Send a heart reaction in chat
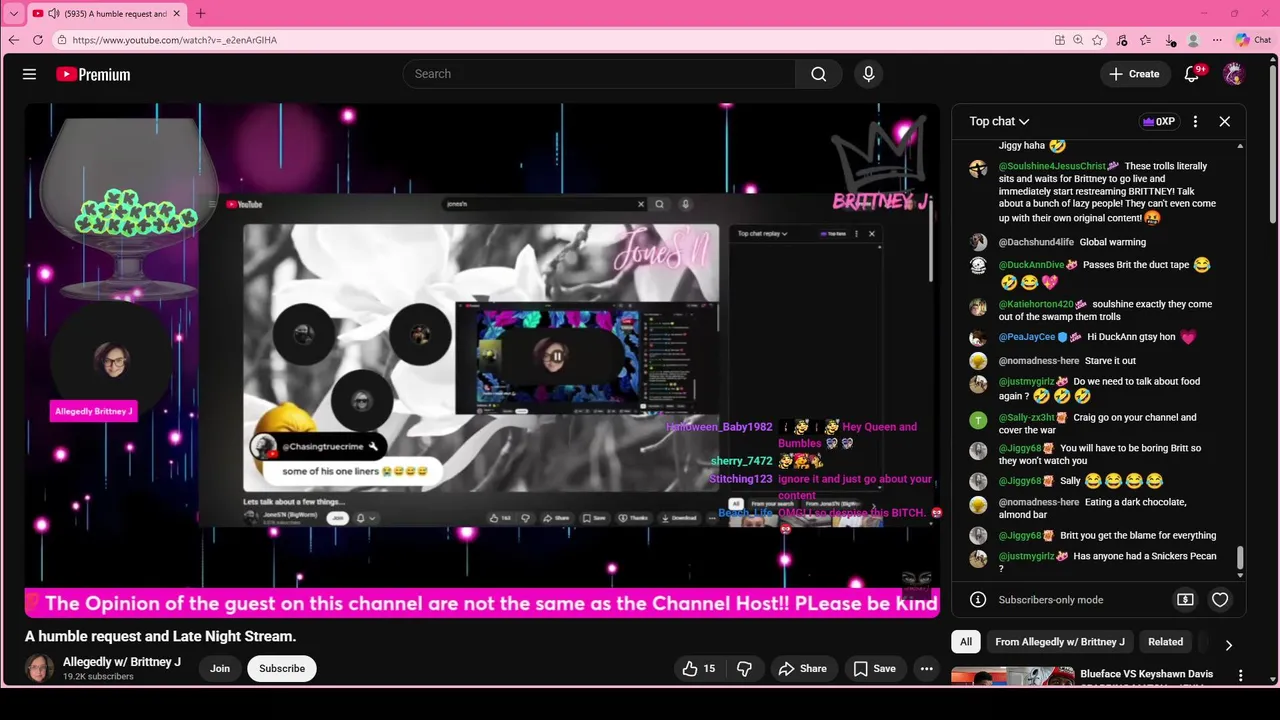 (x=1220, y=599)
